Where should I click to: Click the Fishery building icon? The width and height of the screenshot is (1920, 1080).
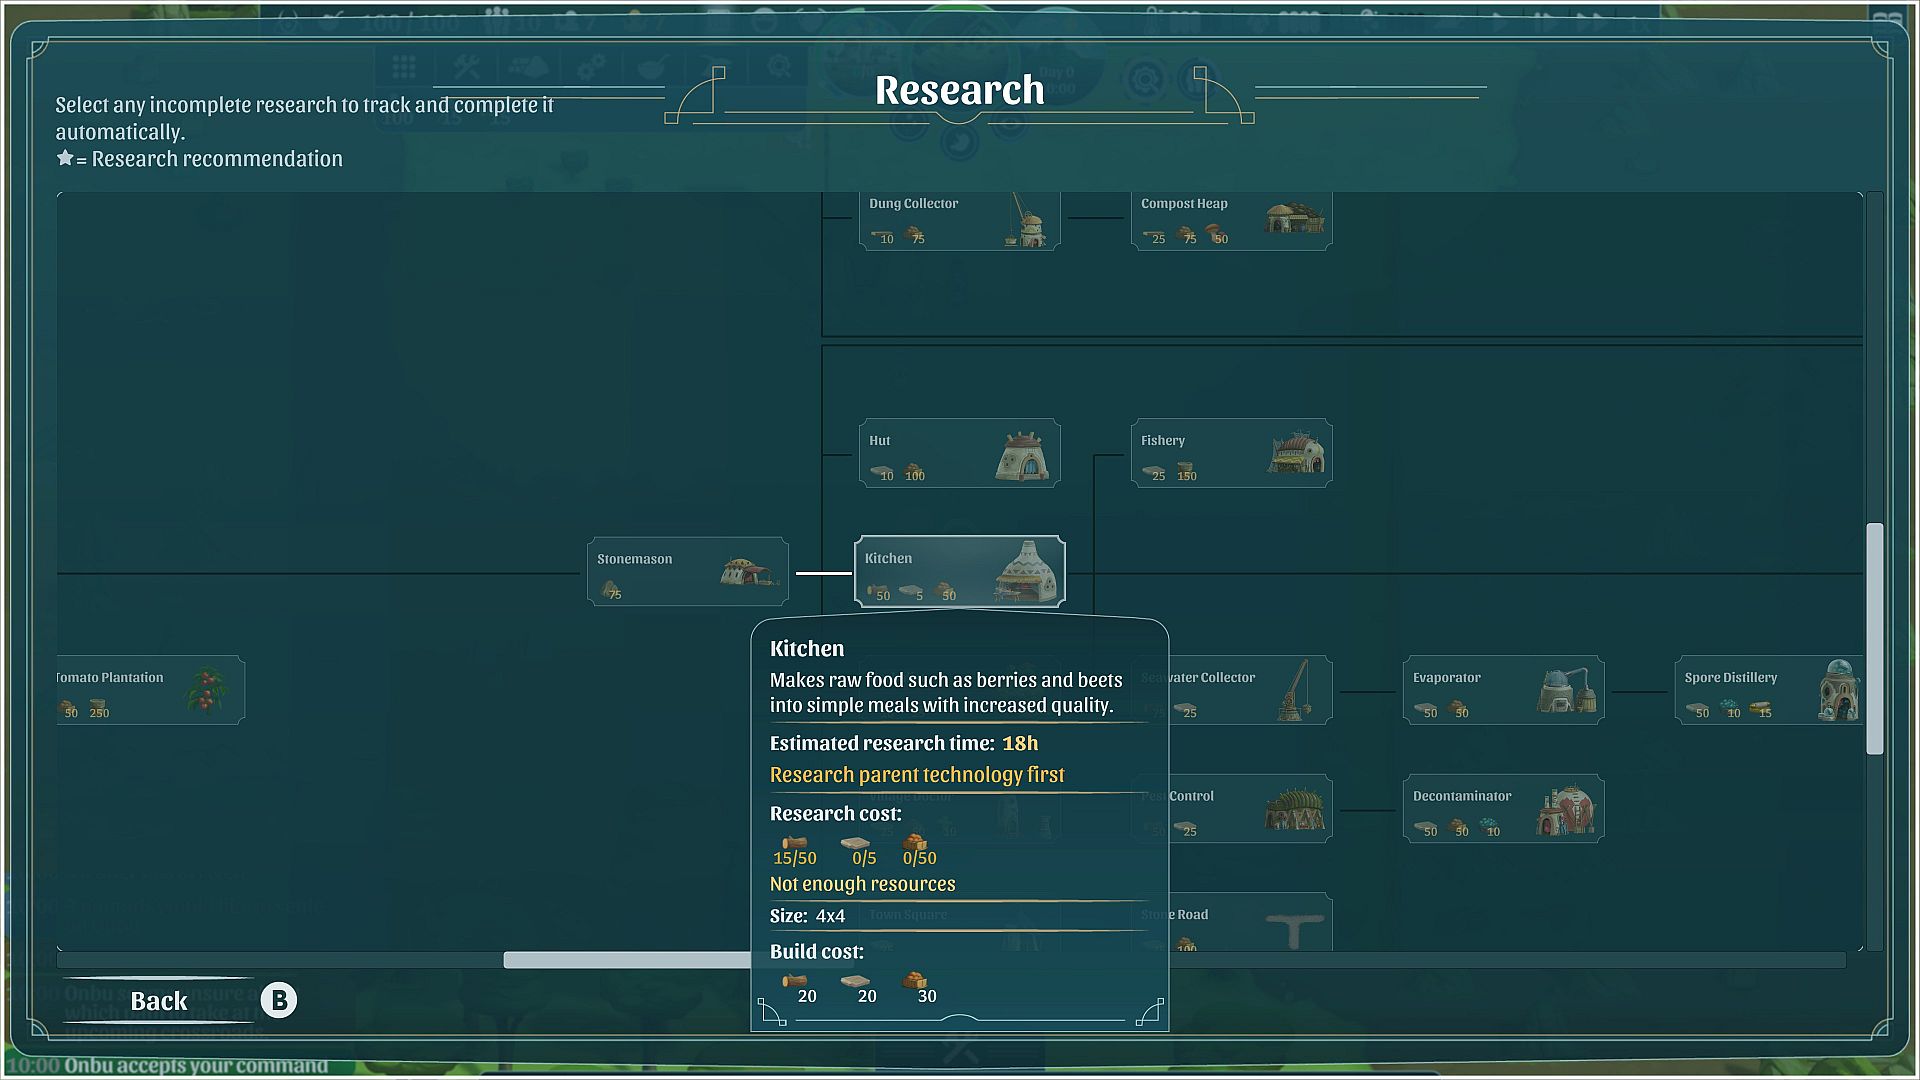[1296, 454]
